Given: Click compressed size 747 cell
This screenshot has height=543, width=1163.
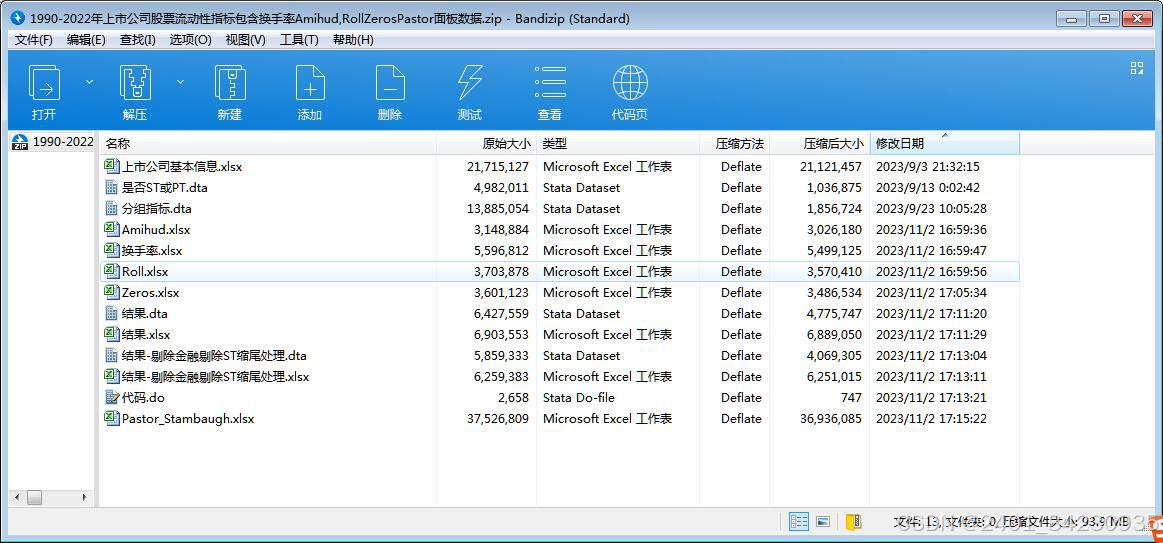Looking at the screenshot, I should (x=851, y=398).
